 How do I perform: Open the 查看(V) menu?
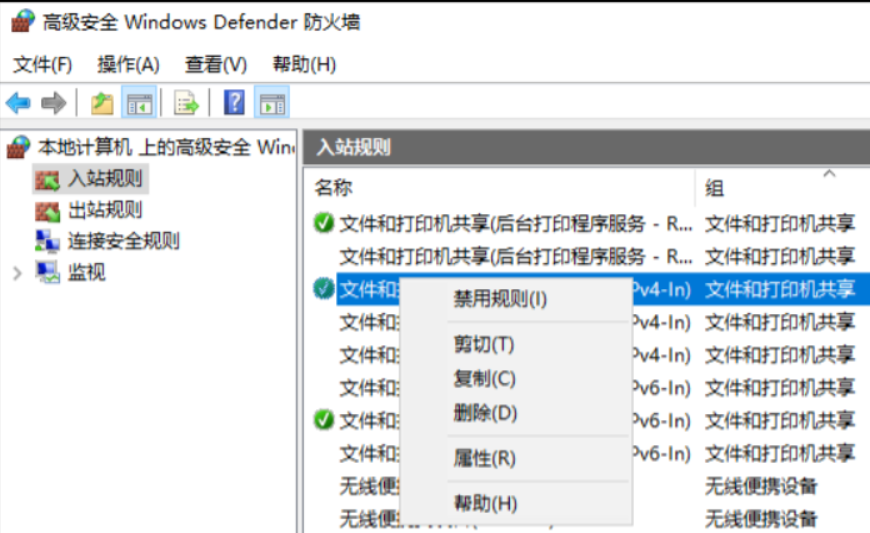(x=216, y=65)
